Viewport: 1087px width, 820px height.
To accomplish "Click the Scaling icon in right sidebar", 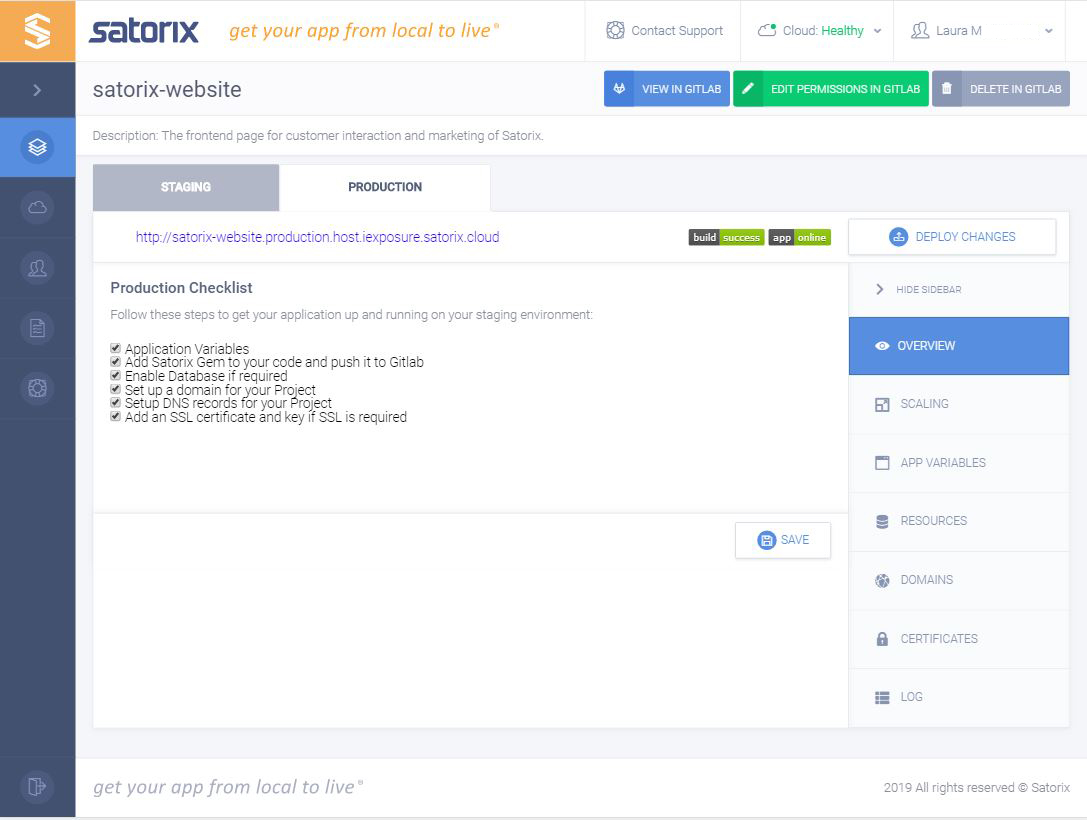I will point(882,404).
